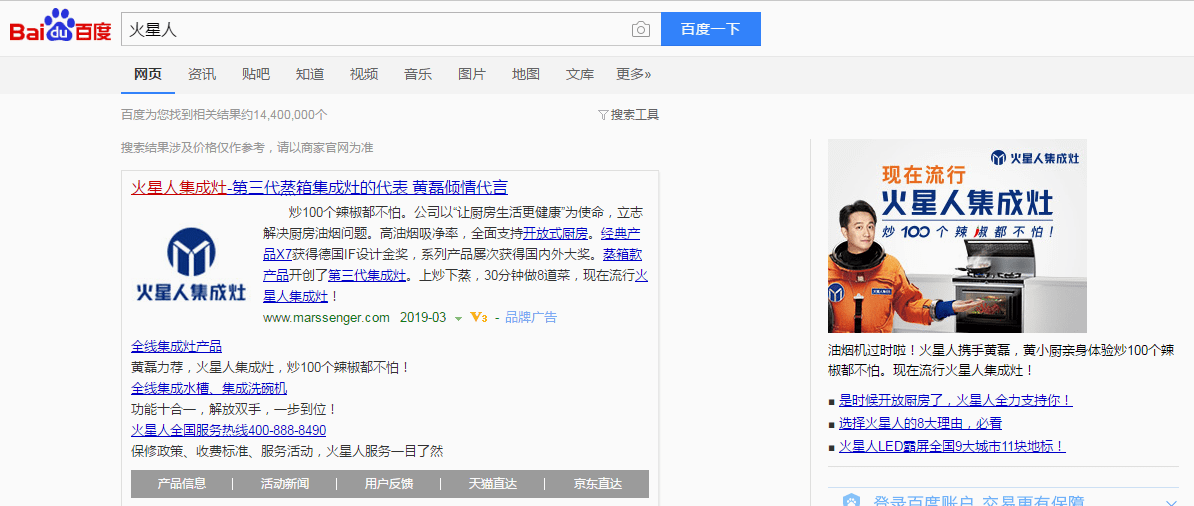Screen dimensions: 1194x506
Task: Go to the 知道 tab
Action: pos(310,75)
